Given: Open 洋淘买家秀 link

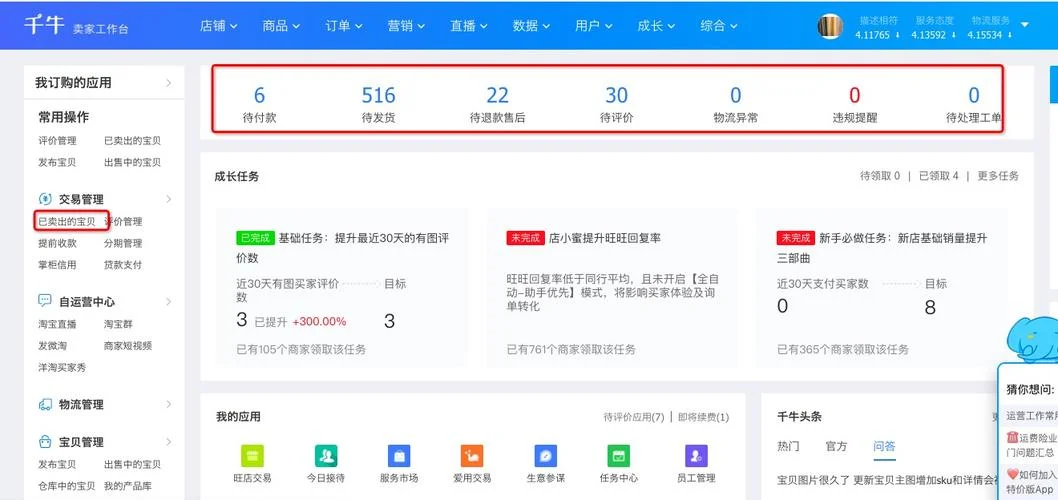Looking at the screenshot, I should coord(62,368).
